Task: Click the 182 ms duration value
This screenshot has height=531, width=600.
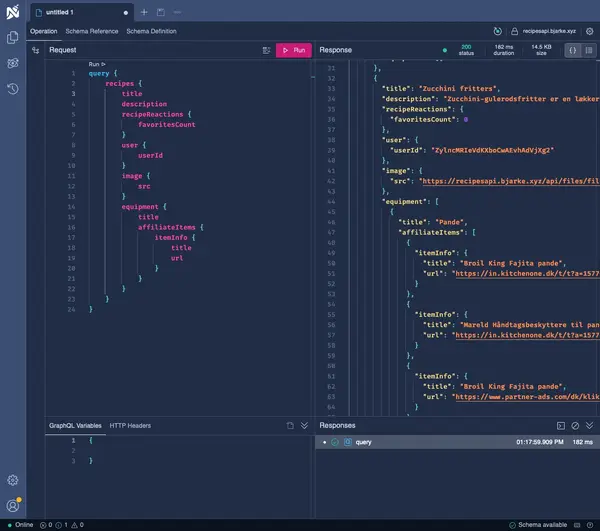Action: [x=504, y=50]
